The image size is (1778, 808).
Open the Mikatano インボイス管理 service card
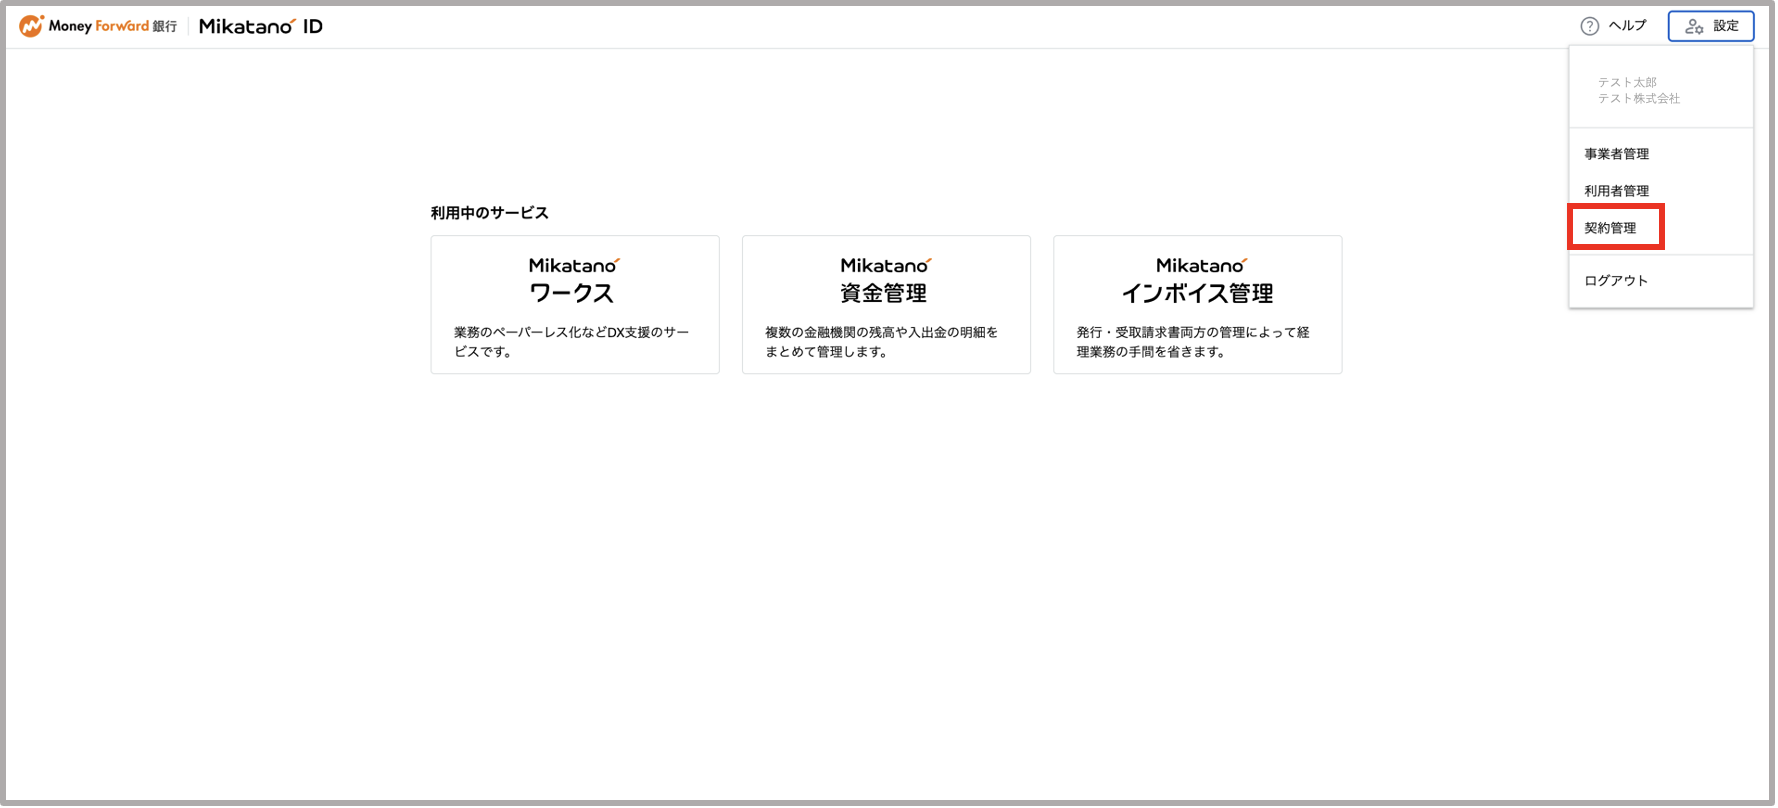click(1198, 305)
